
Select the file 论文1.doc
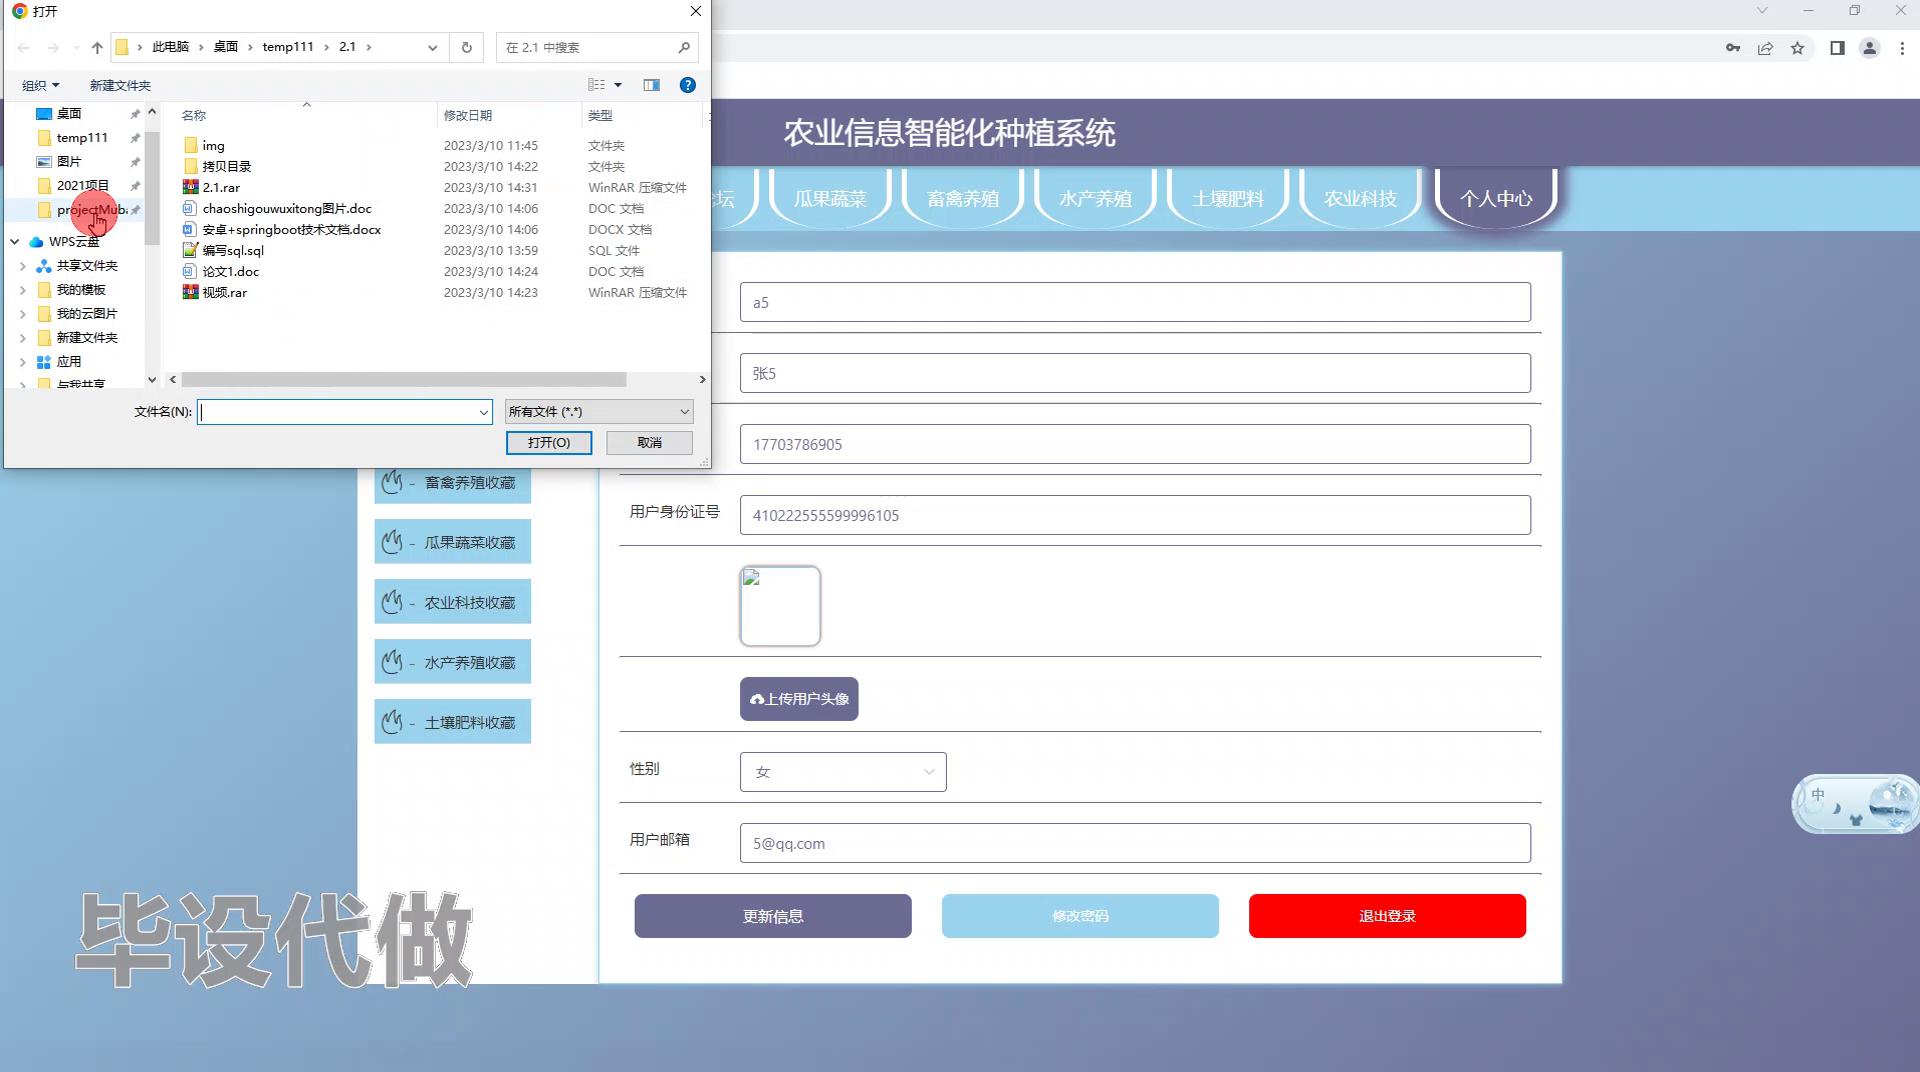(x=231, y=271)
